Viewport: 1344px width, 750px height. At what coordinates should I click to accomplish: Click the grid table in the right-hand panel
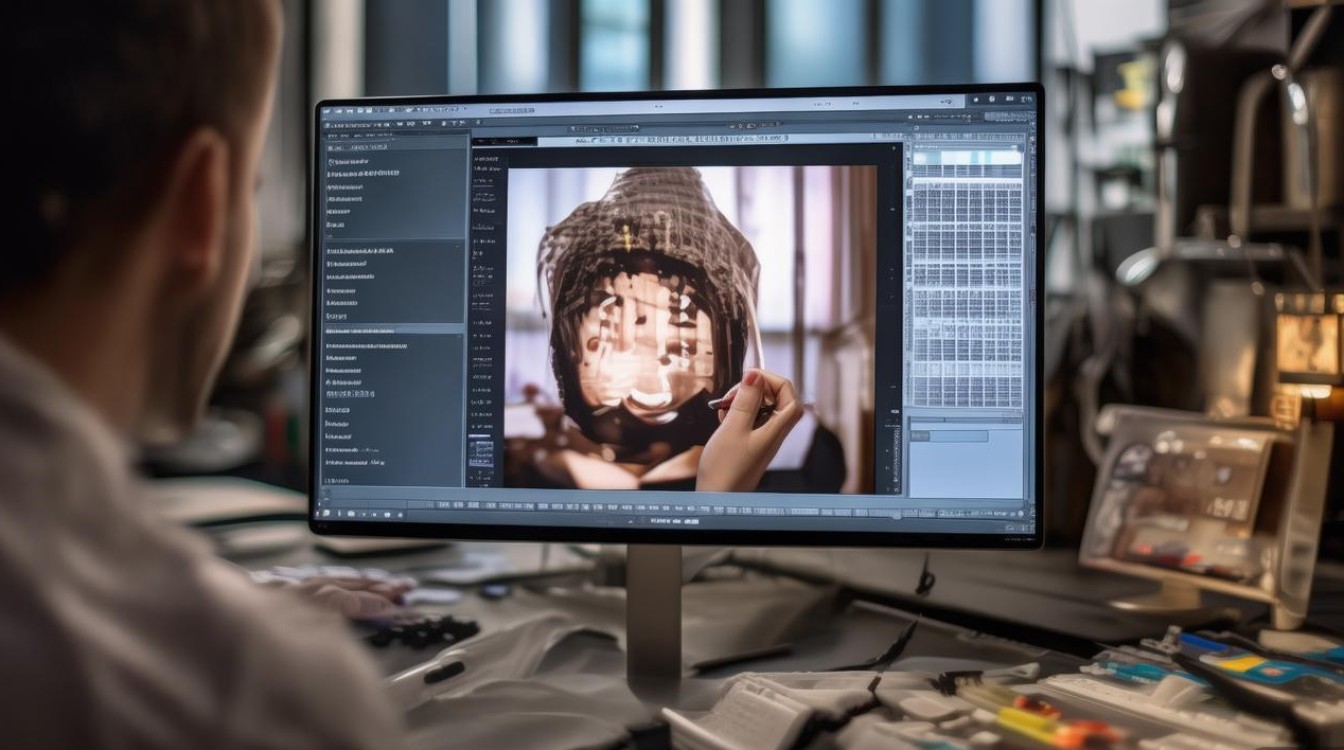967,279
